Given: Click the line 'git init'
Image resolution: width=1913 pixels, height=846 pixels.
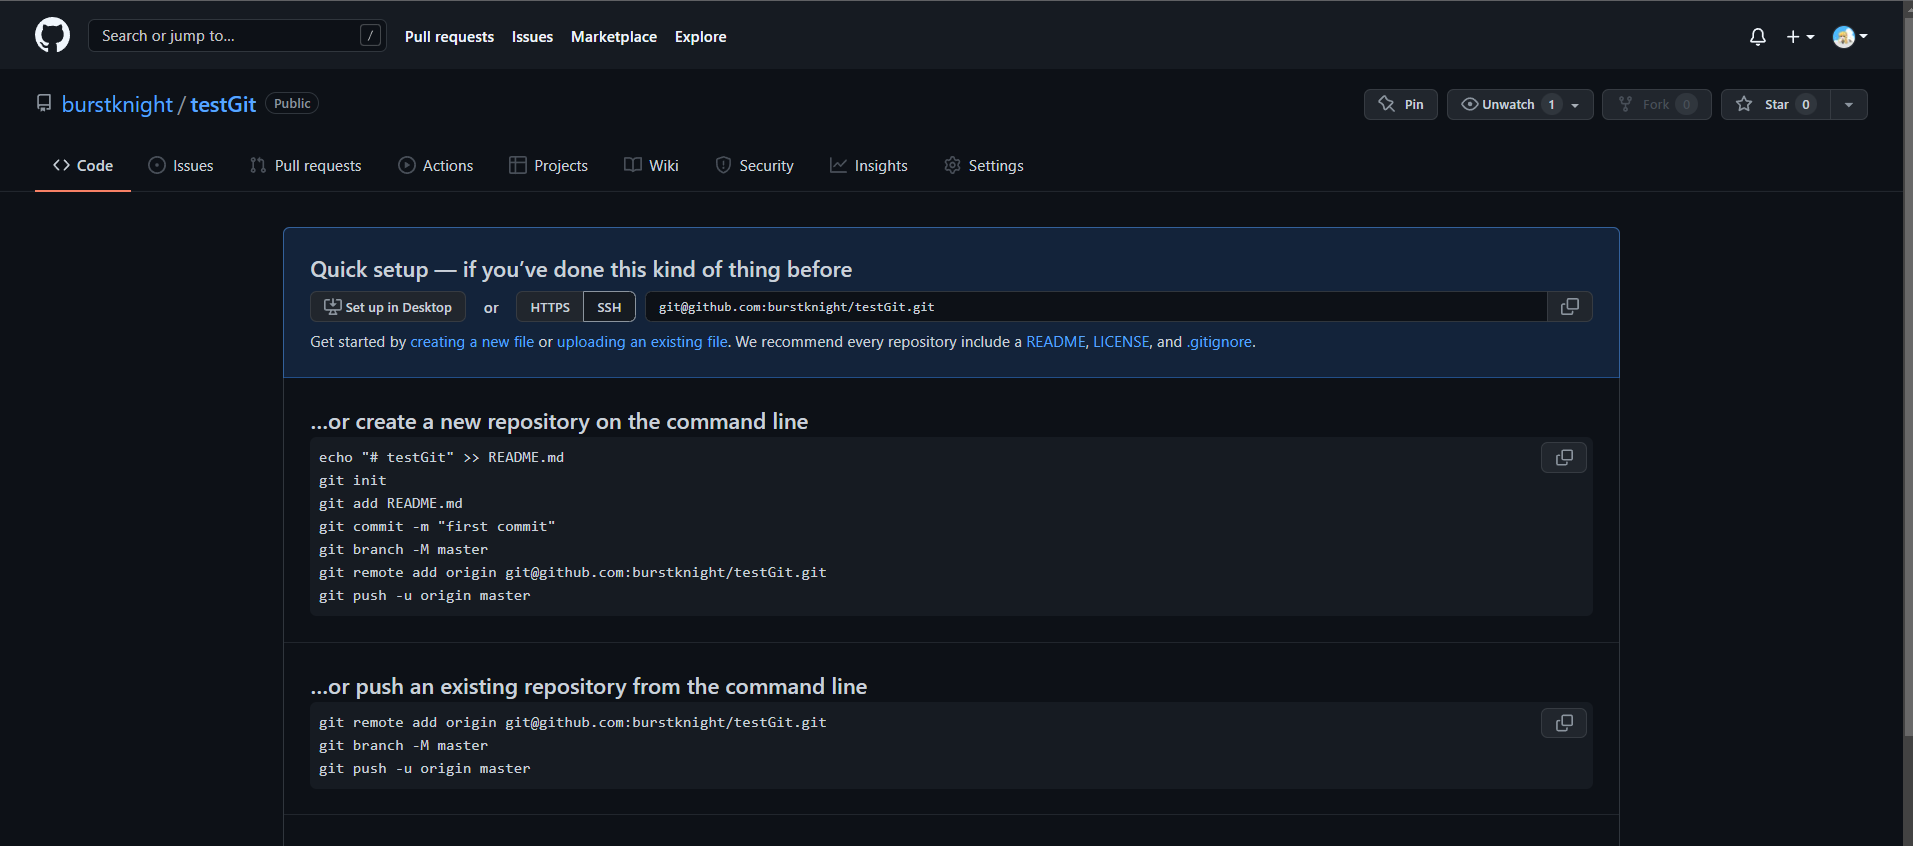Looking at the screenshot, I should [x=353, y=481].
